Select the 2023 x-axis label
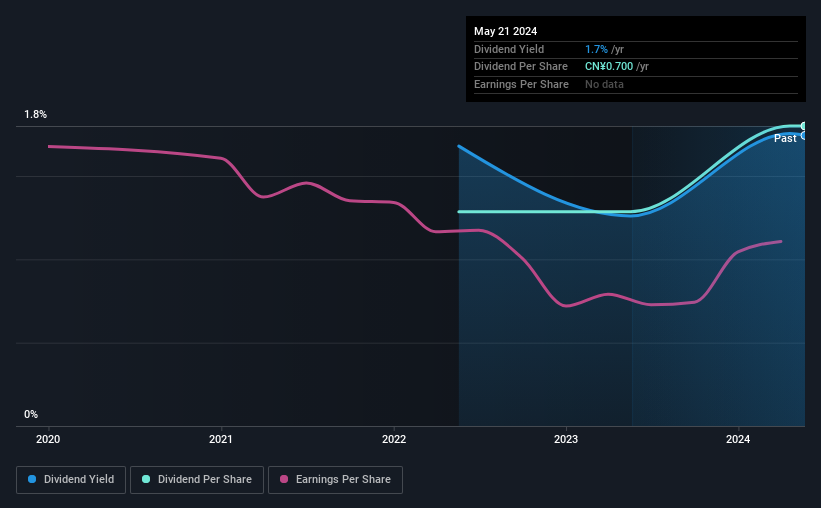Screen dimensions: 821x508 coord(565,439)
